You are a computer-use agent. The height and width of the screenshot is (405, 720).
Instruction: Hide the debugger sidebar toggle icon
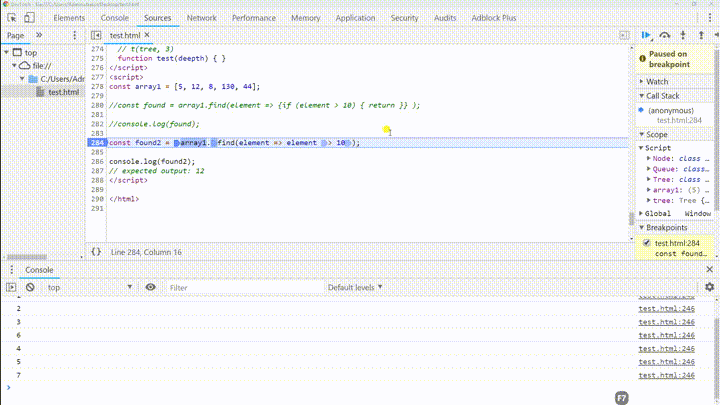[x=624, y=35]
